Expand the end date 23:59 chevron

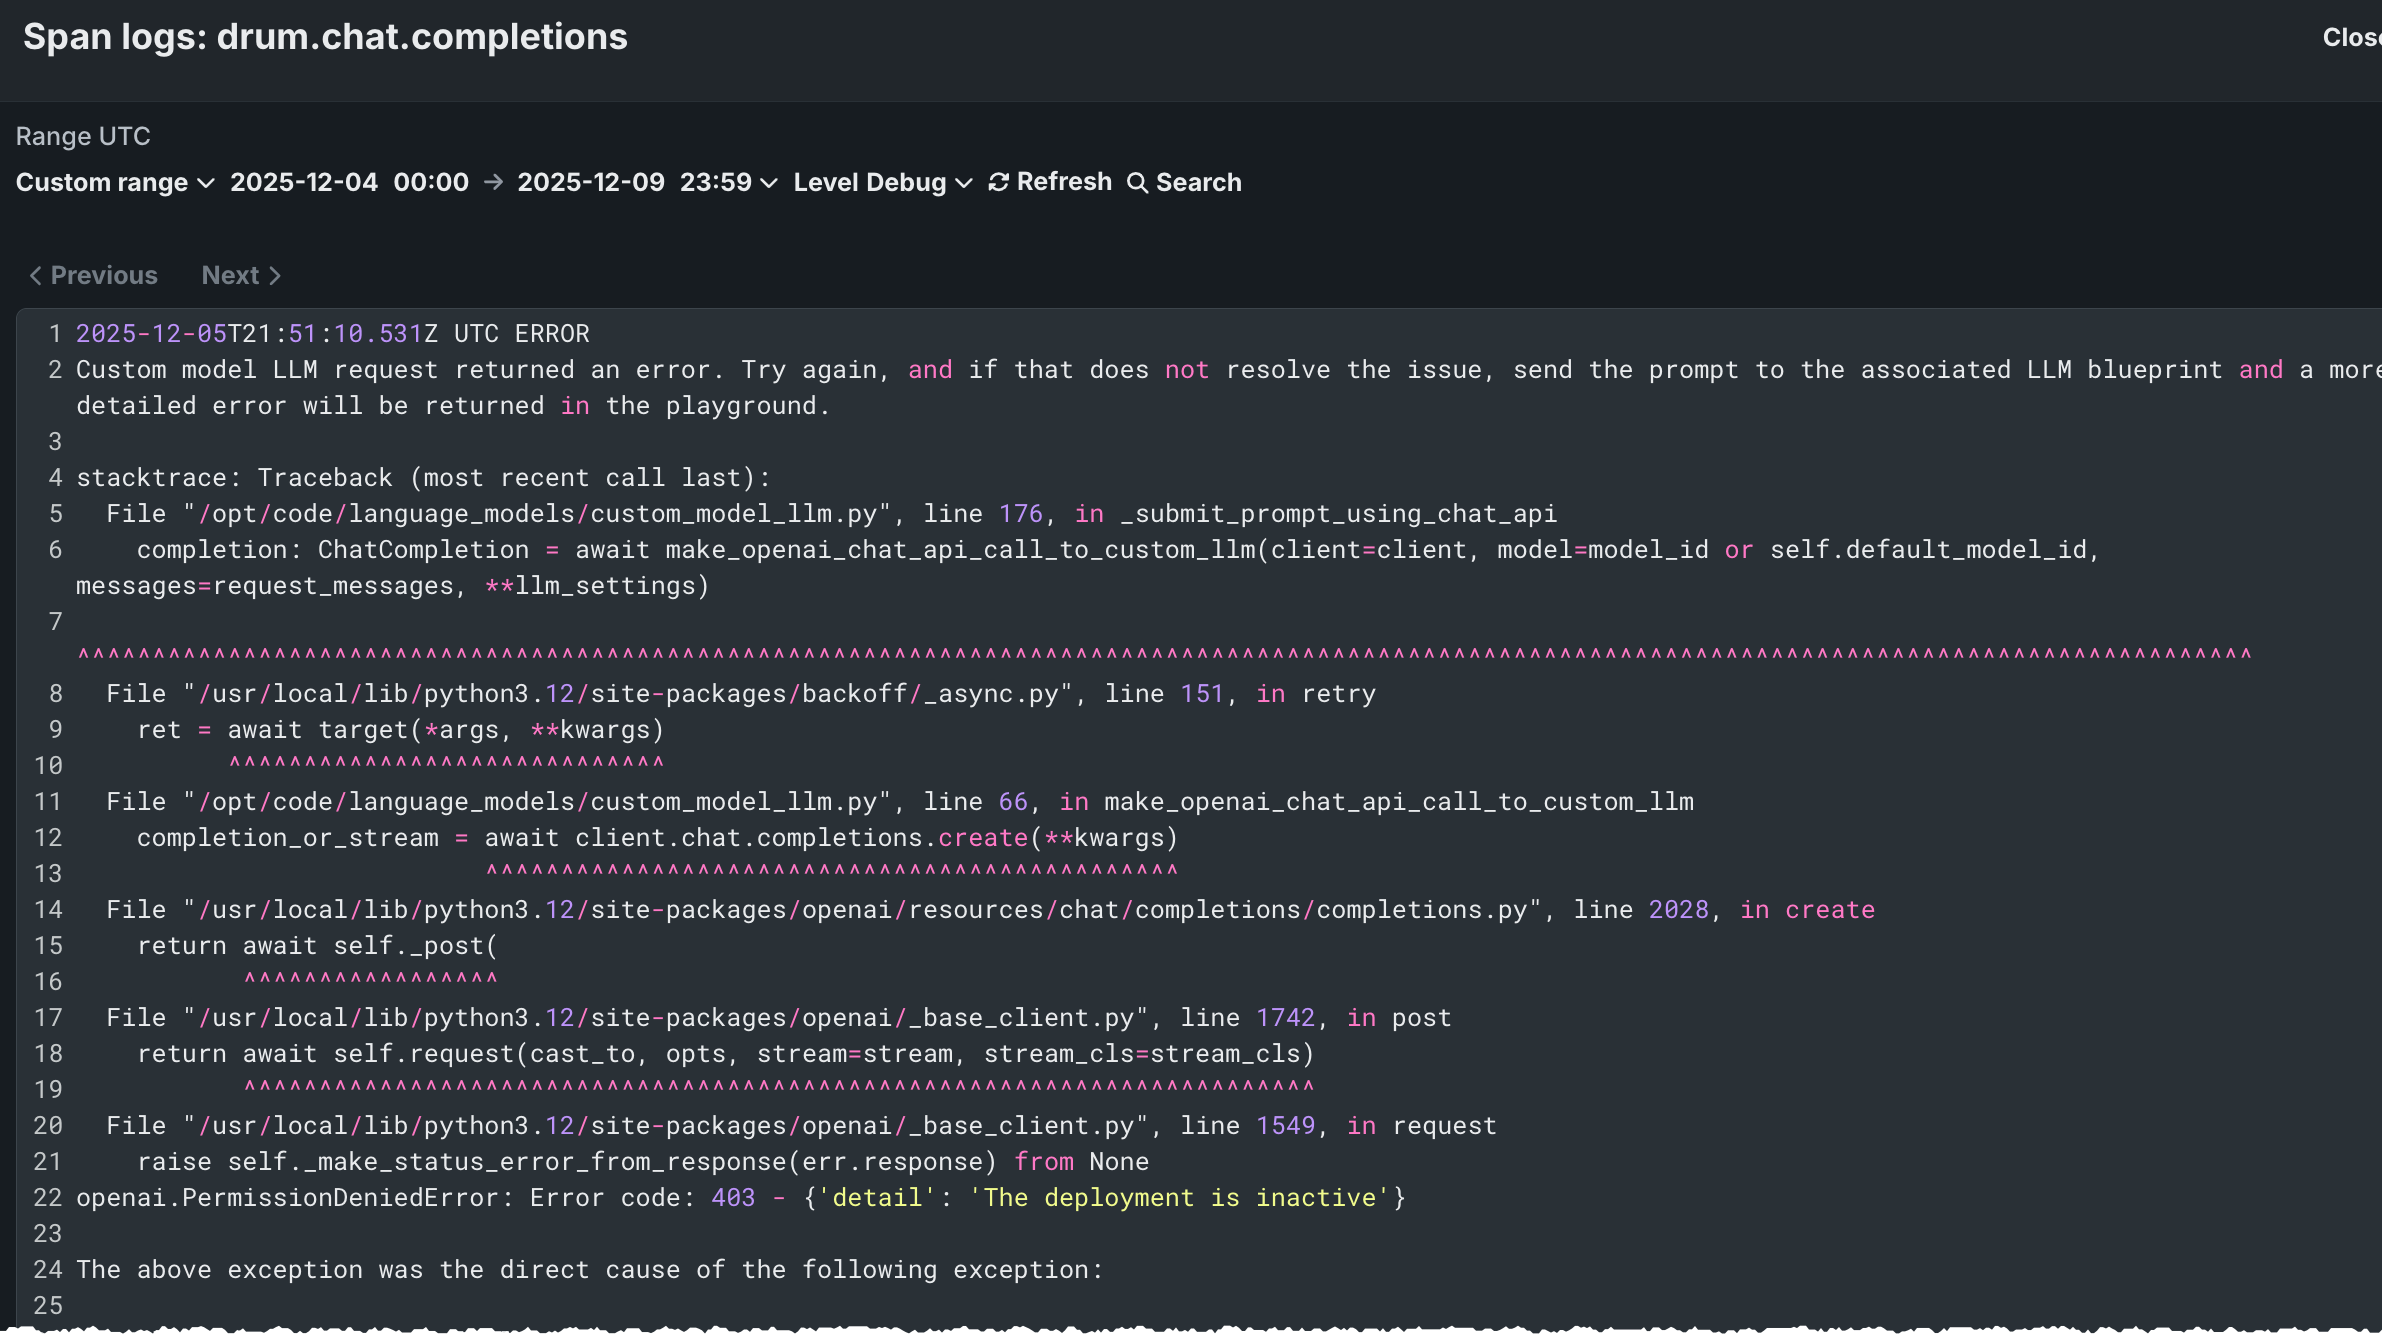769,183
